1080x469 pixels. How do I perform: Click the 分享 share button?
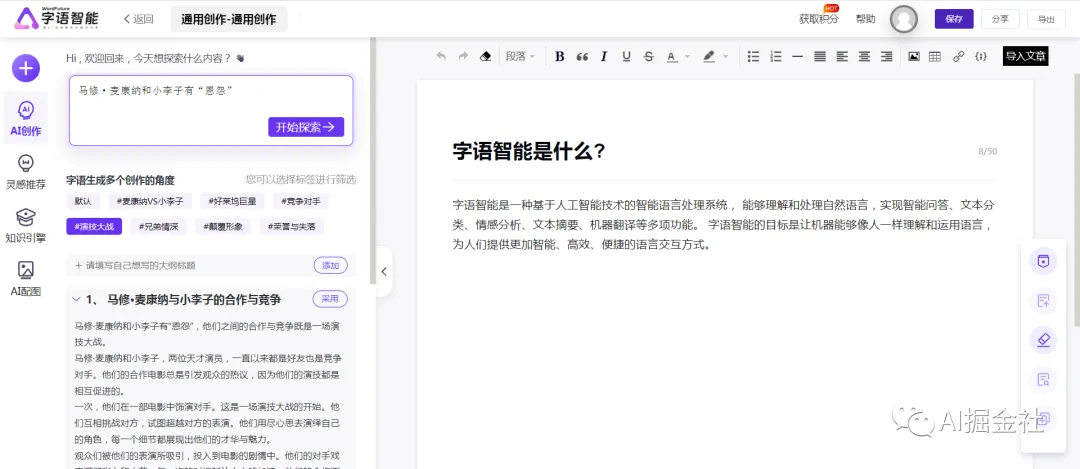click(x=1000, y=19)
